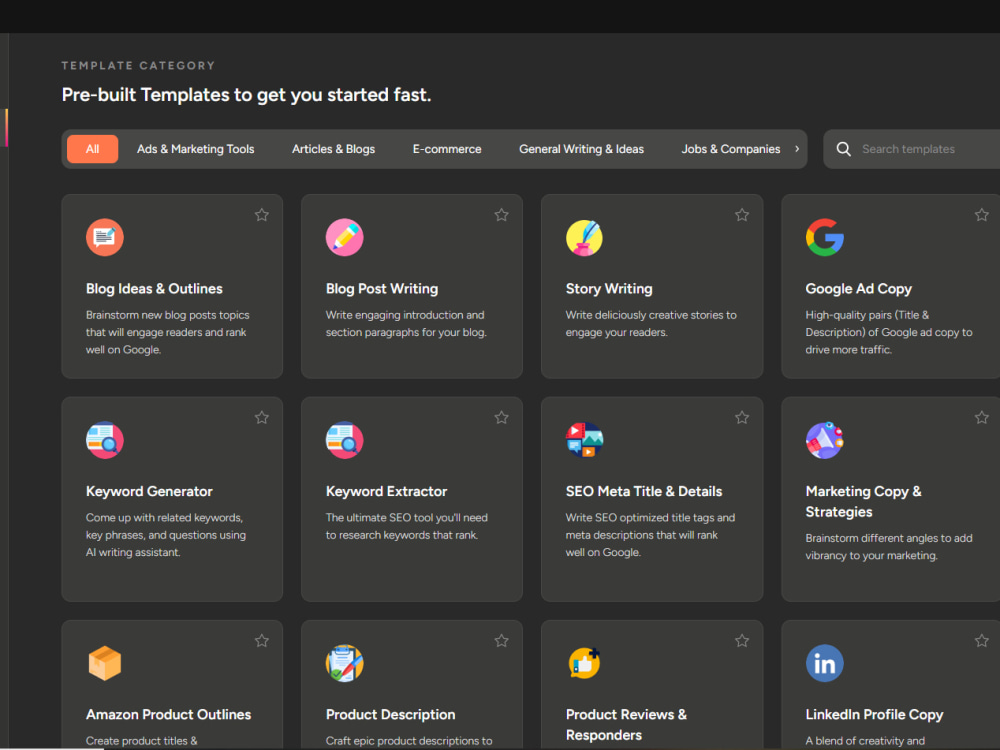The image size is (1000, 750).
Task: Open the Blog Ideas & Outlines icon
Action: 105,237
